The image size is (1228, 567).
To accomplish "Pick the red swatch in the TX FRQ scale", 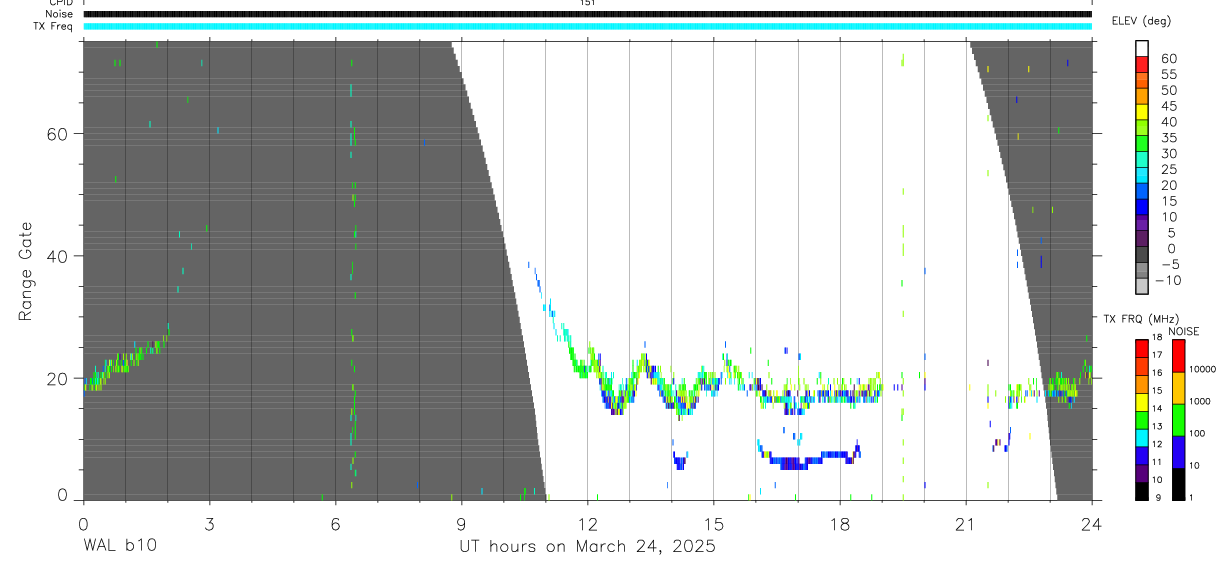I will (x=1141, y=348).
